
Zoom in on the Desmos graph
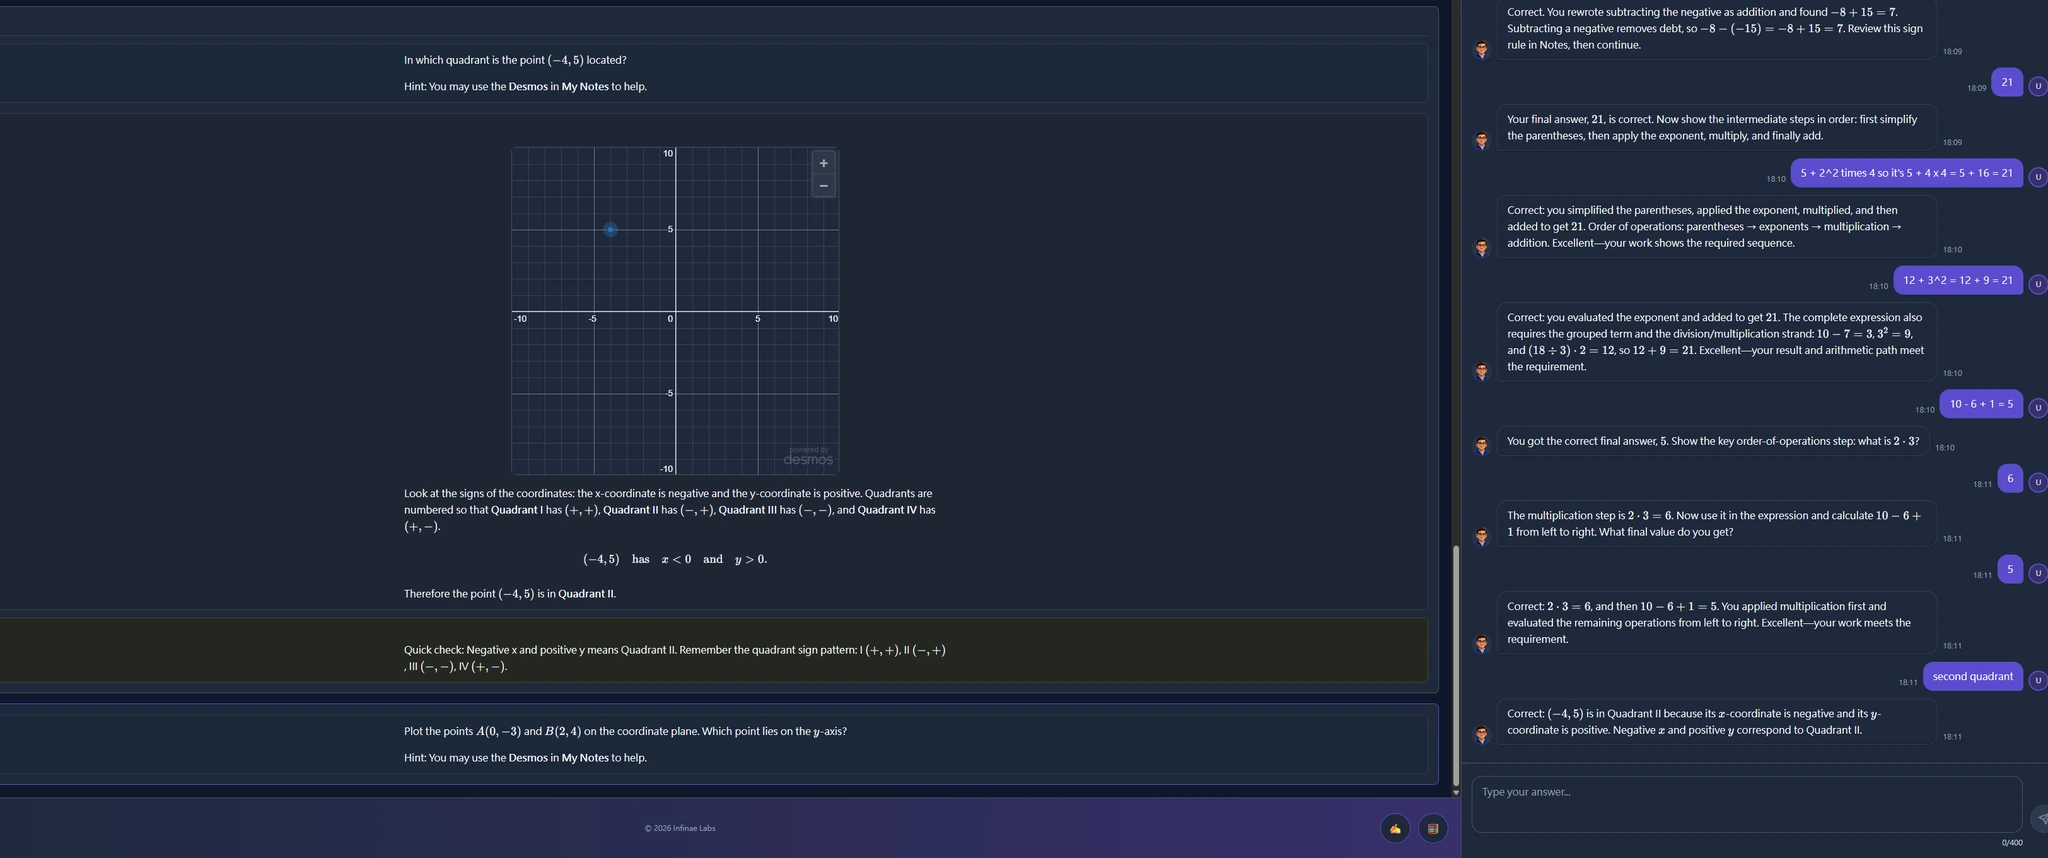(x=823, y=163)
